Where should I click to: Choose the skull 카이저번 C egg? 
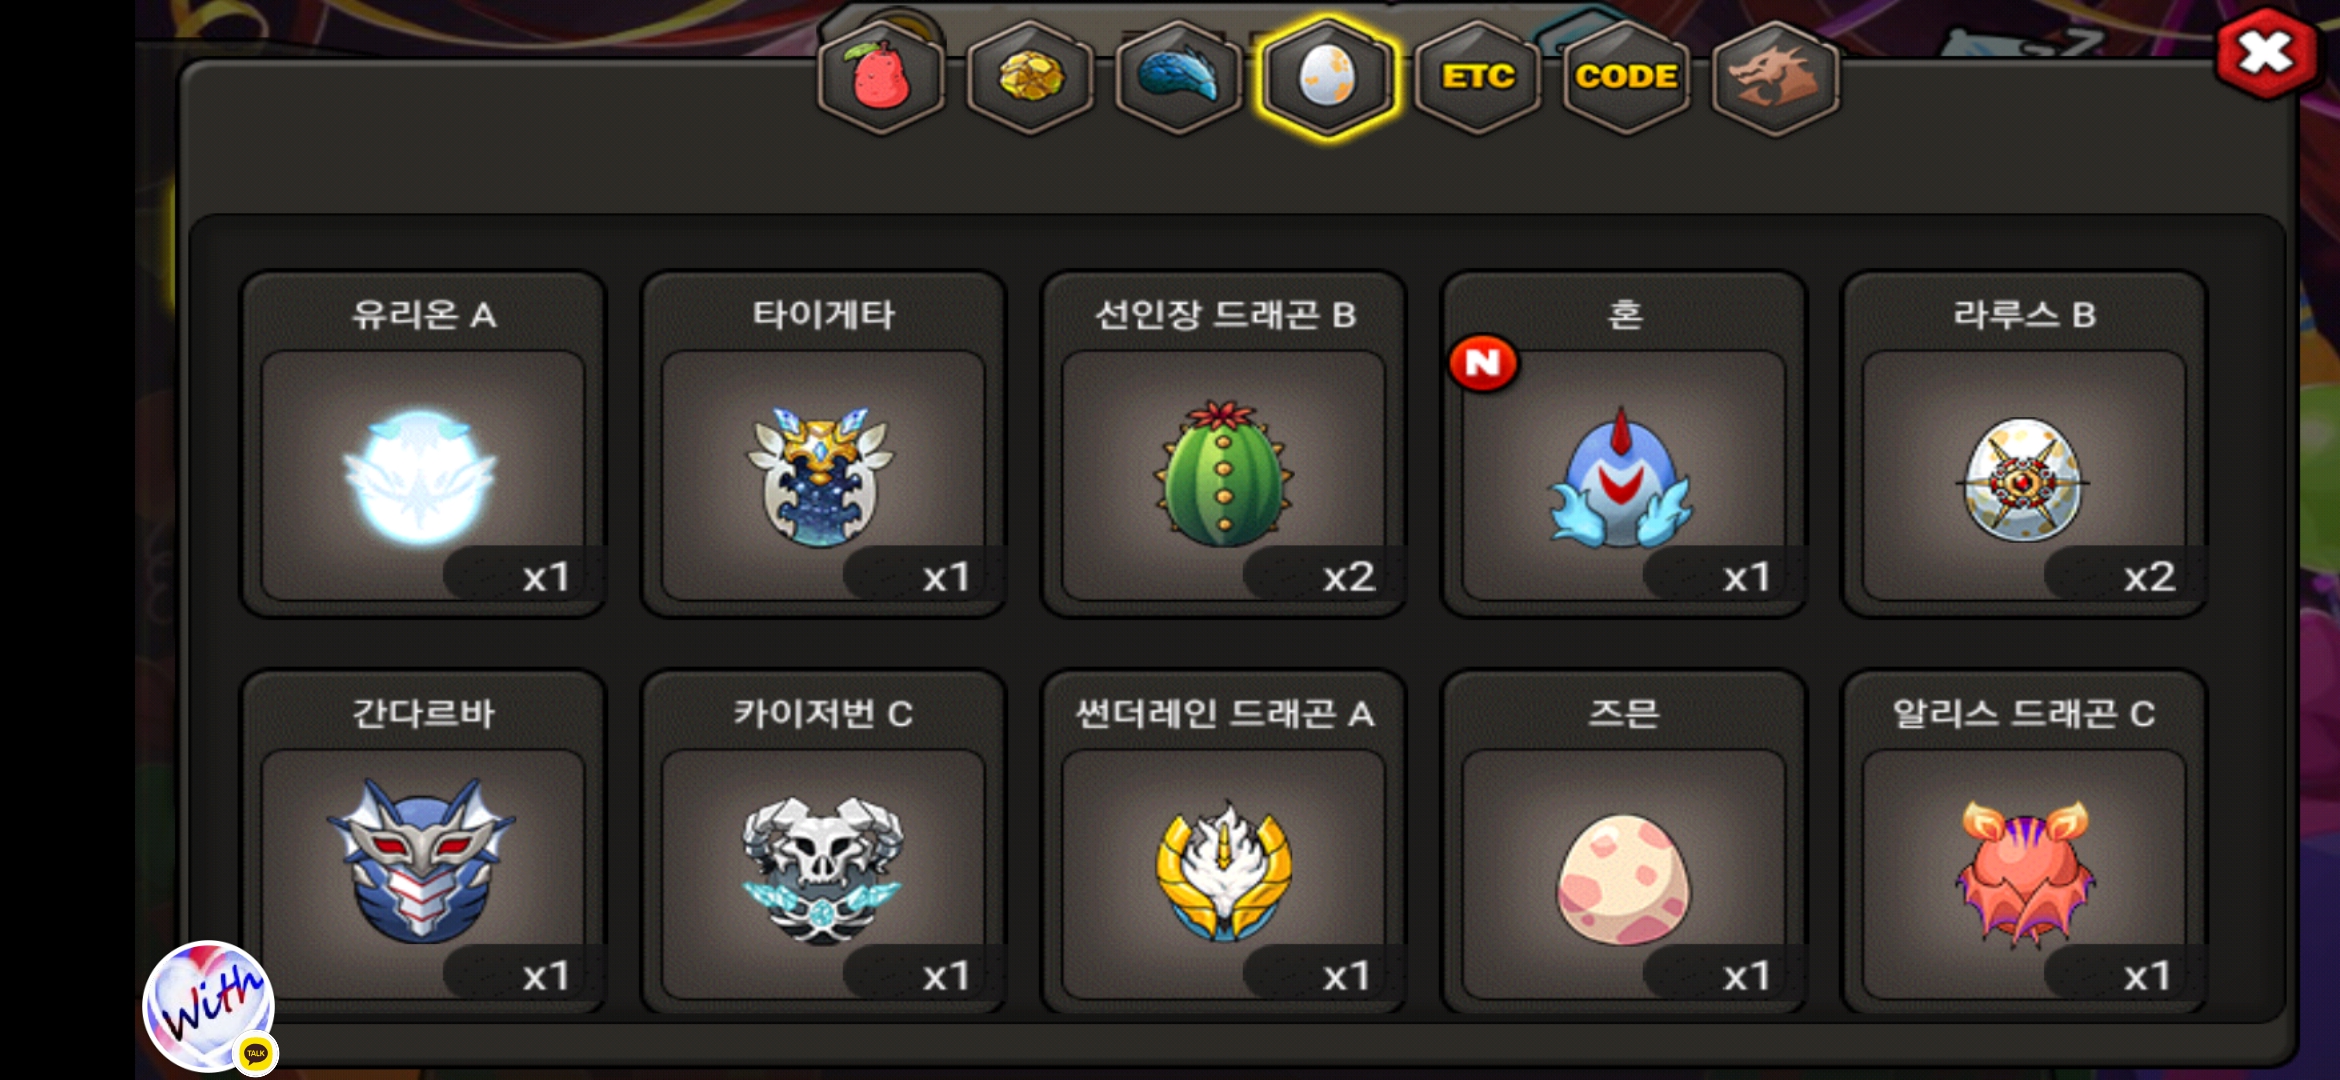823,842
